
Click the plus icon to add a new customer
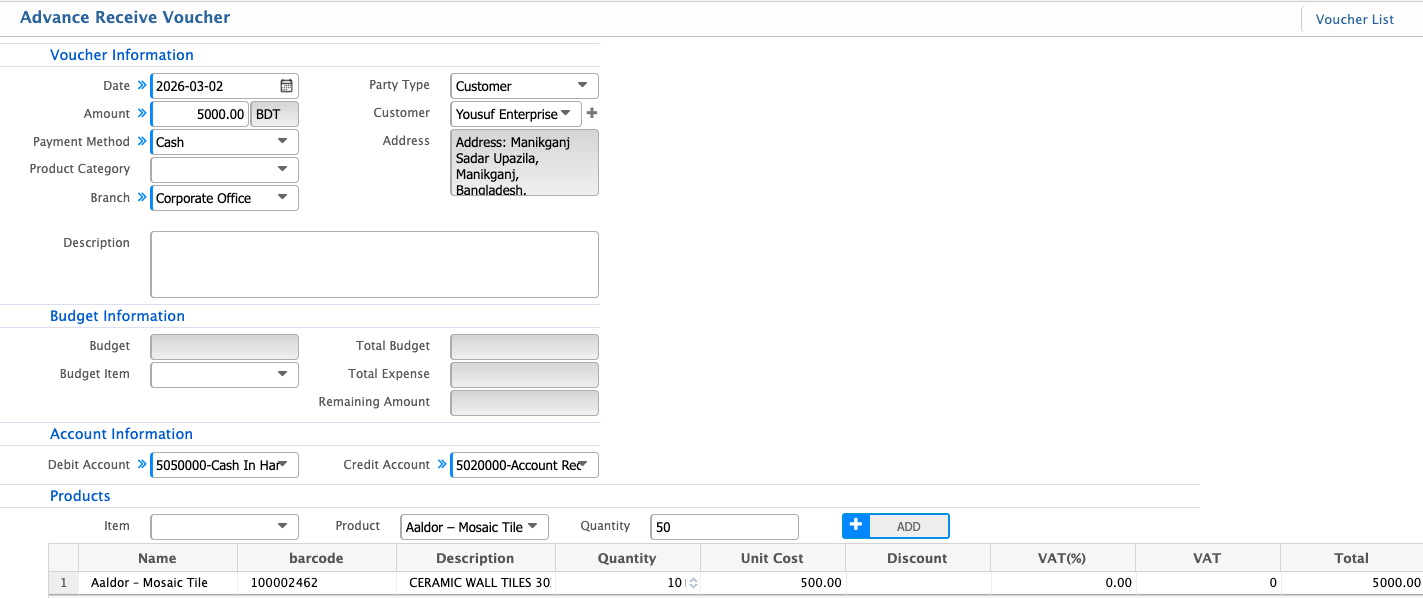coord(591,113)
